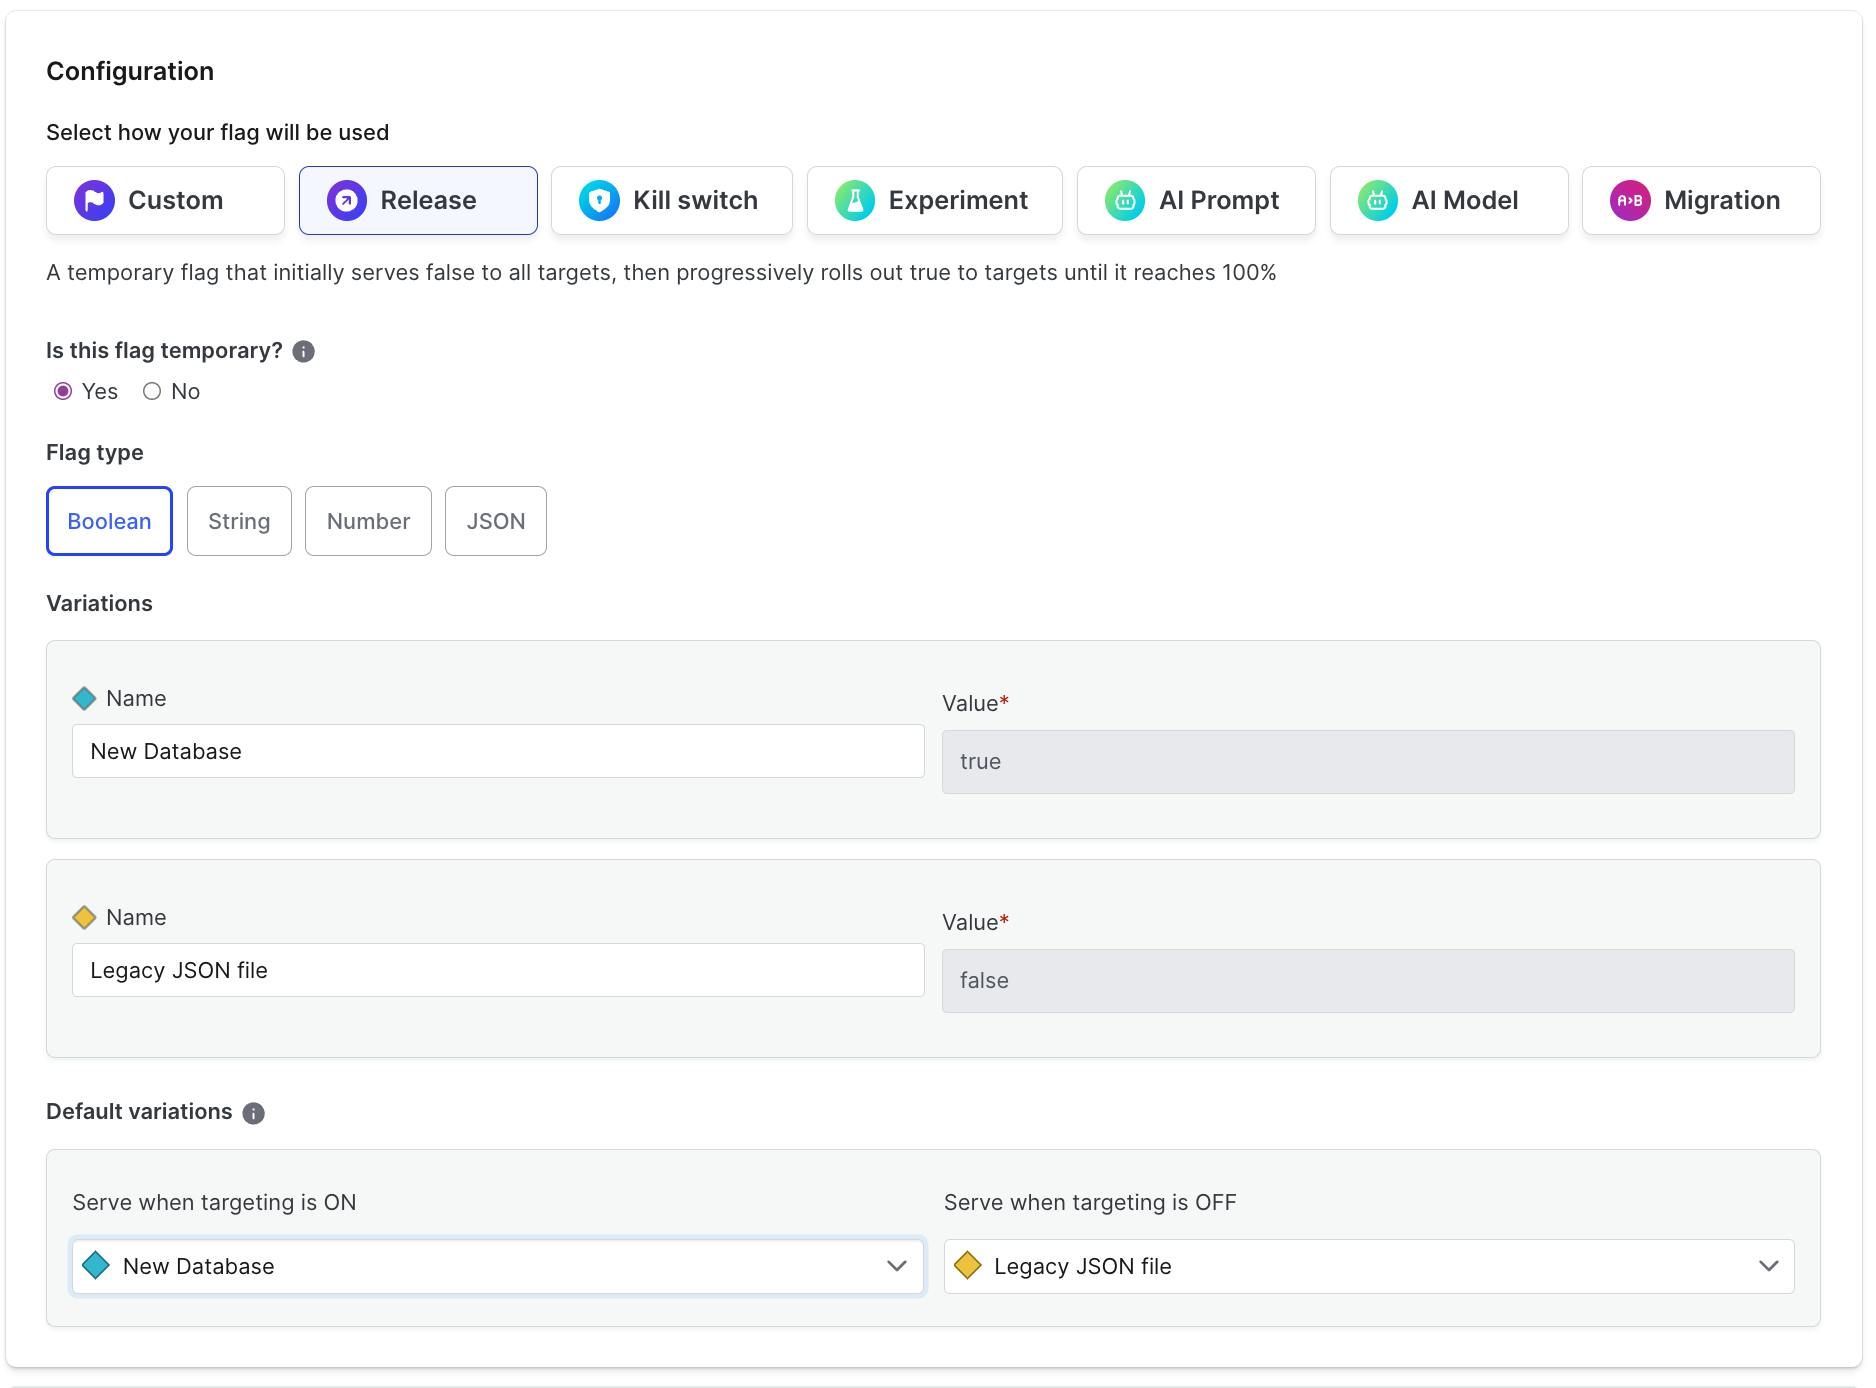Select the Number flag type button
Screen dimensions: 1876x1388
click(368, 521)
